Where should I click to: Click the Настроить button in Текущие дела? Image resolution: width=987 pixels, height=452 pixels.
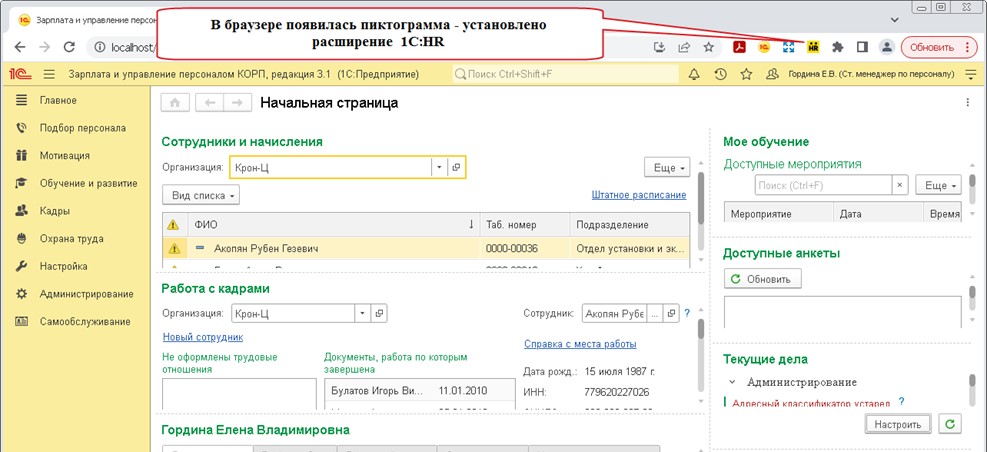click(898, 424)
